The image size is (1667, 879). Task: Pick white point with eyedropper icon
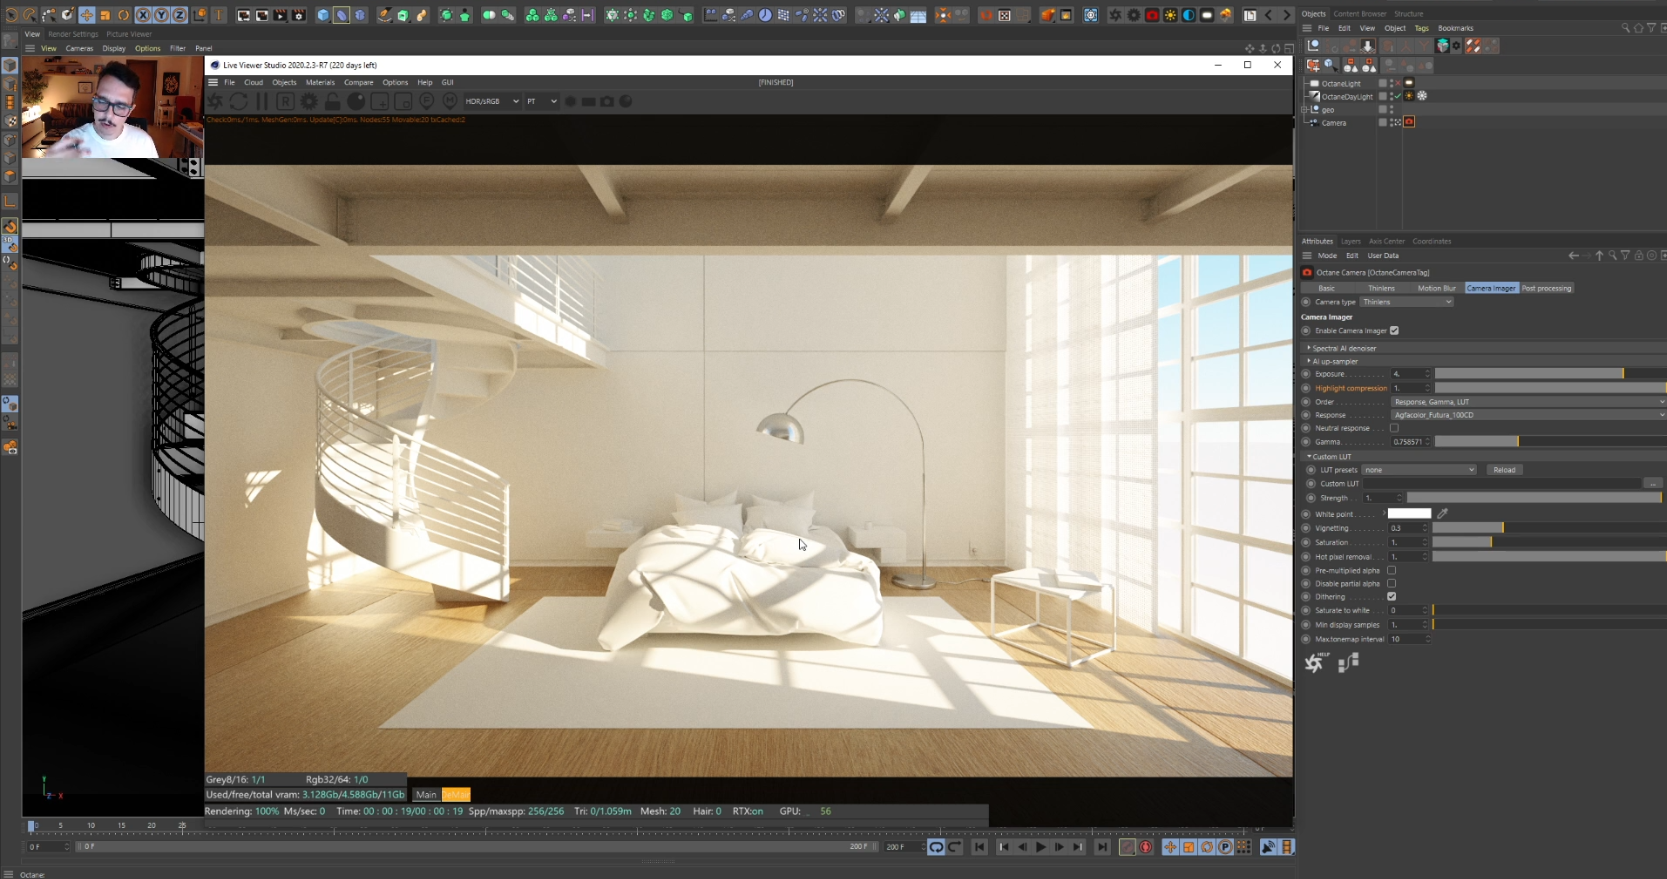pyautogui.click(x=1442, y=513)
